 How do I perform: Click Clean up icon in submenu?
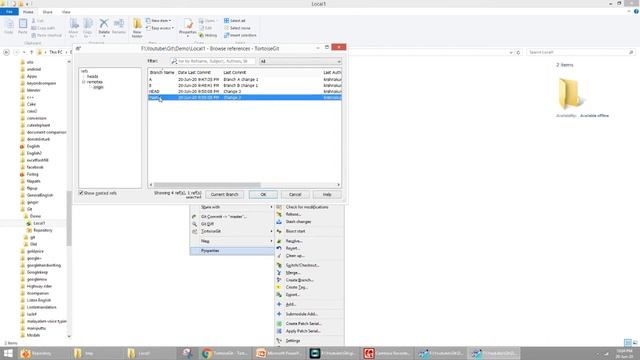click(x=279, y=256)
